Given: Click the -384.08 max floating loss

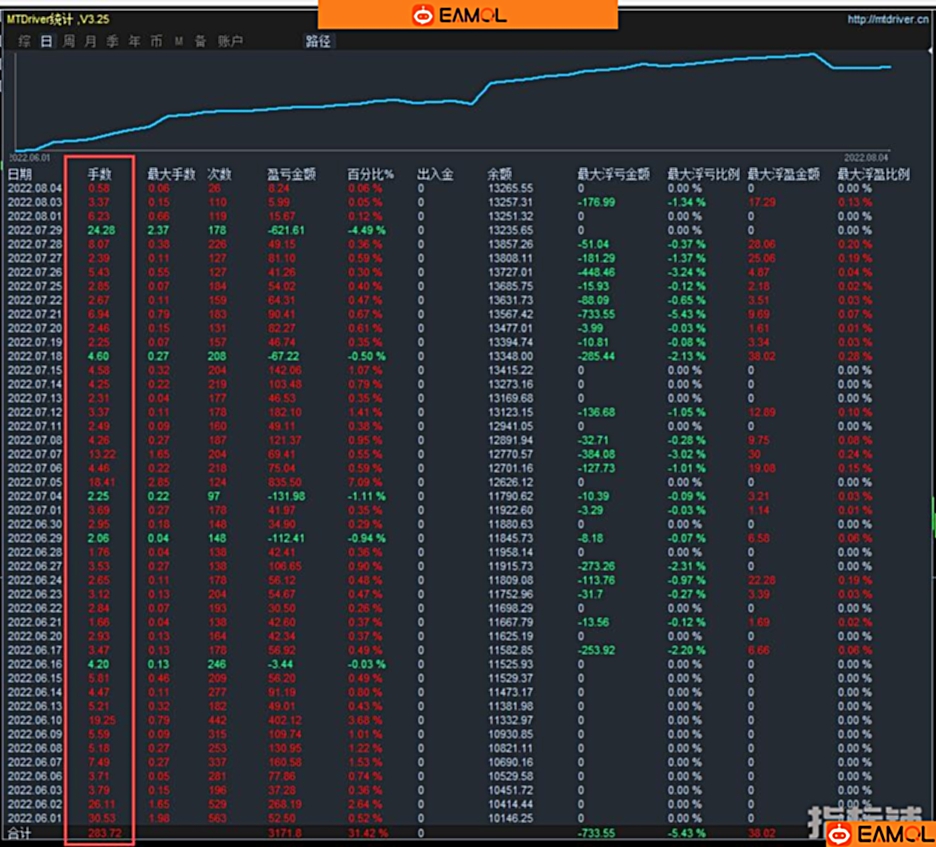Looking at the screenshot, I should click(x=598, y=454).
